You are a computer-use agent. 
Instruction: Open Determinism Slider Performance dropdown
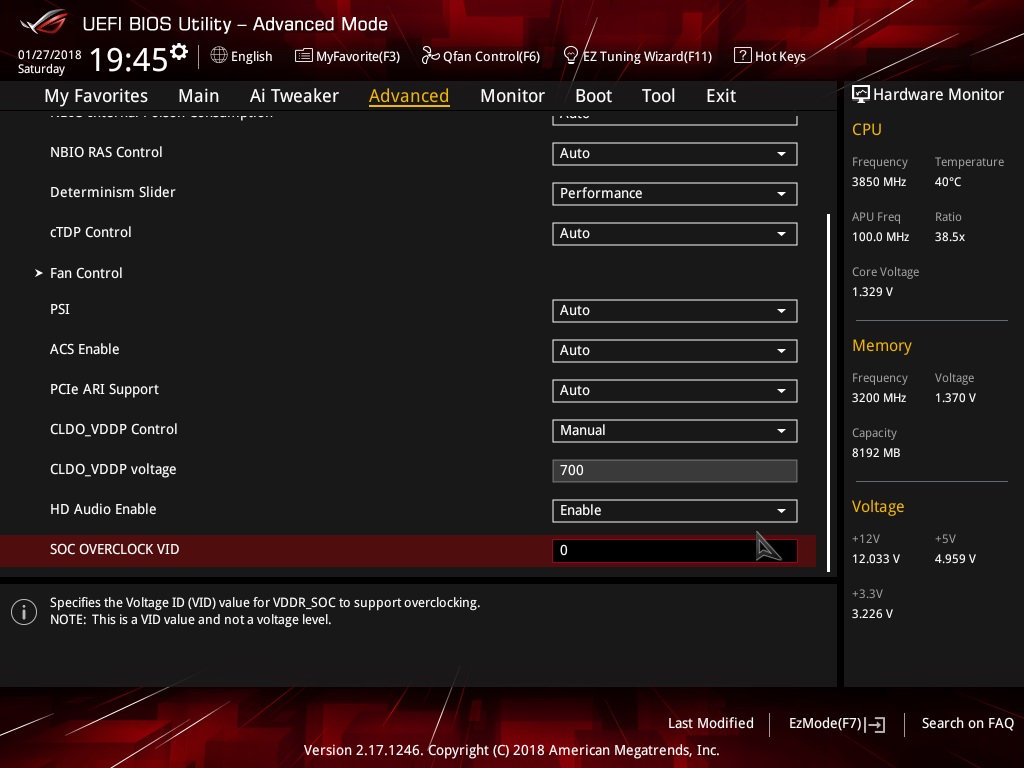[675, 193]
